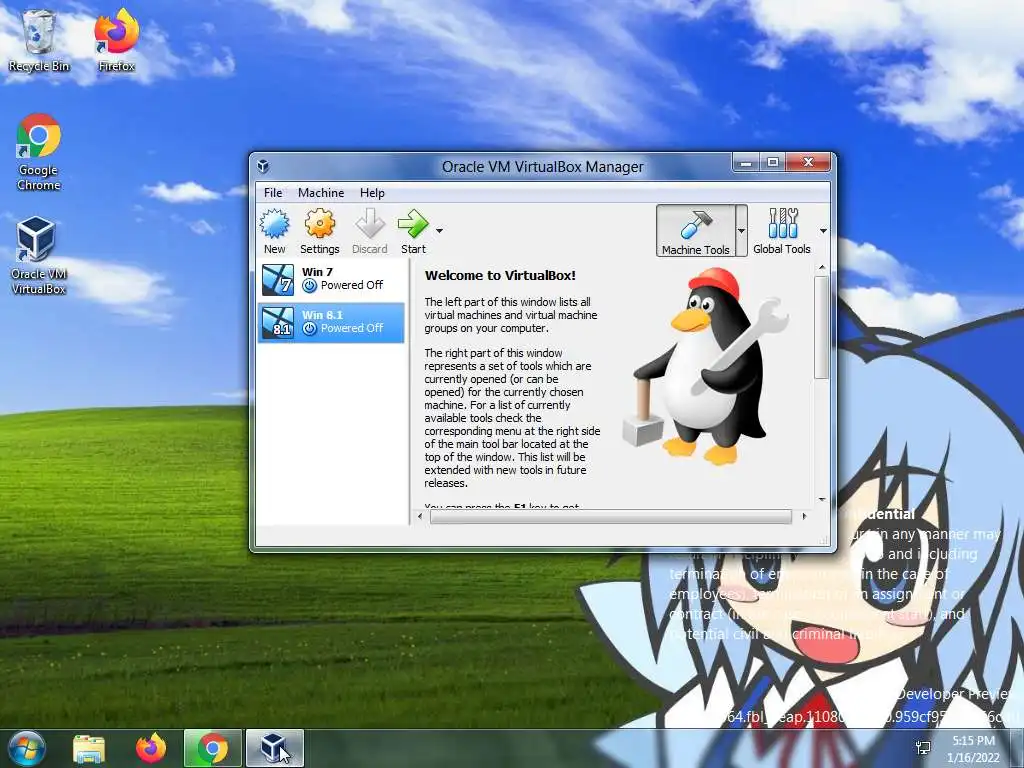The height and width of the screenshot is (768, 1024).
Task: Open File Explorer from the taskbar
Action: pyautogui.click(x=89, y=748)
